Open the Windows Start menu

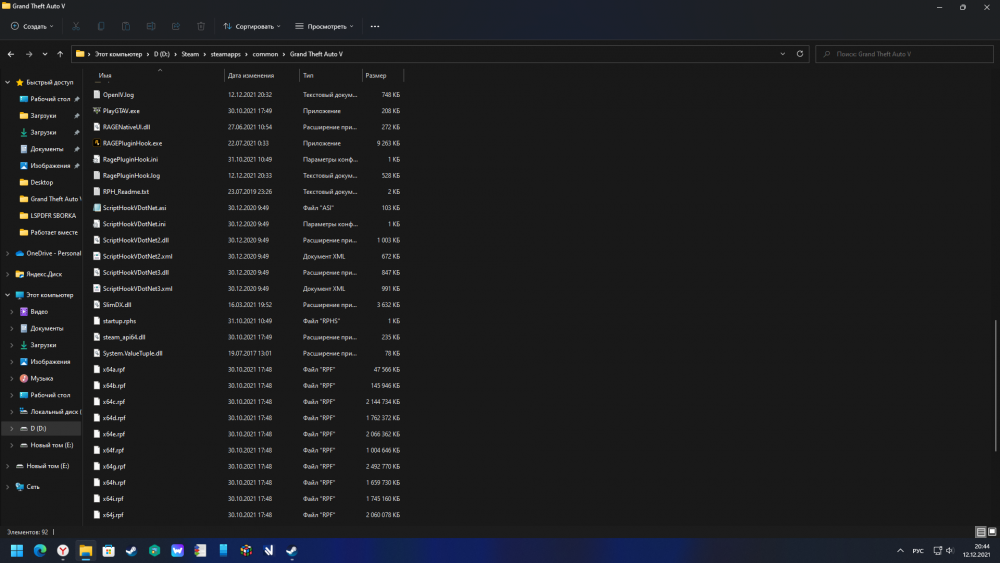[17, 550]
